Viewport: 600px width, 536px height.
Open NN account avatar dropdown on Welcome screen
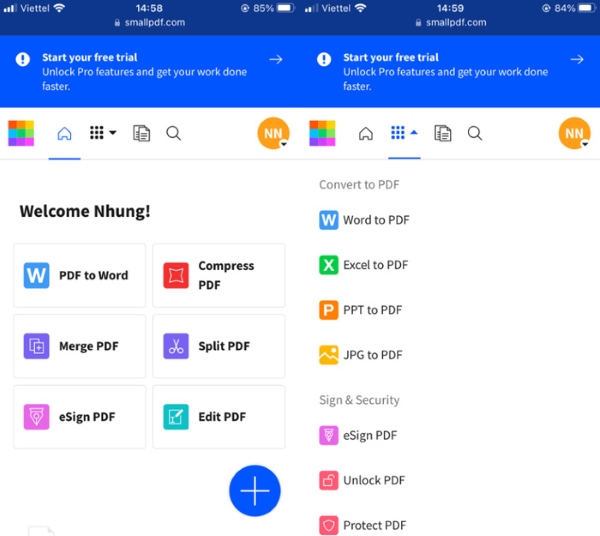tap(273, 134)
